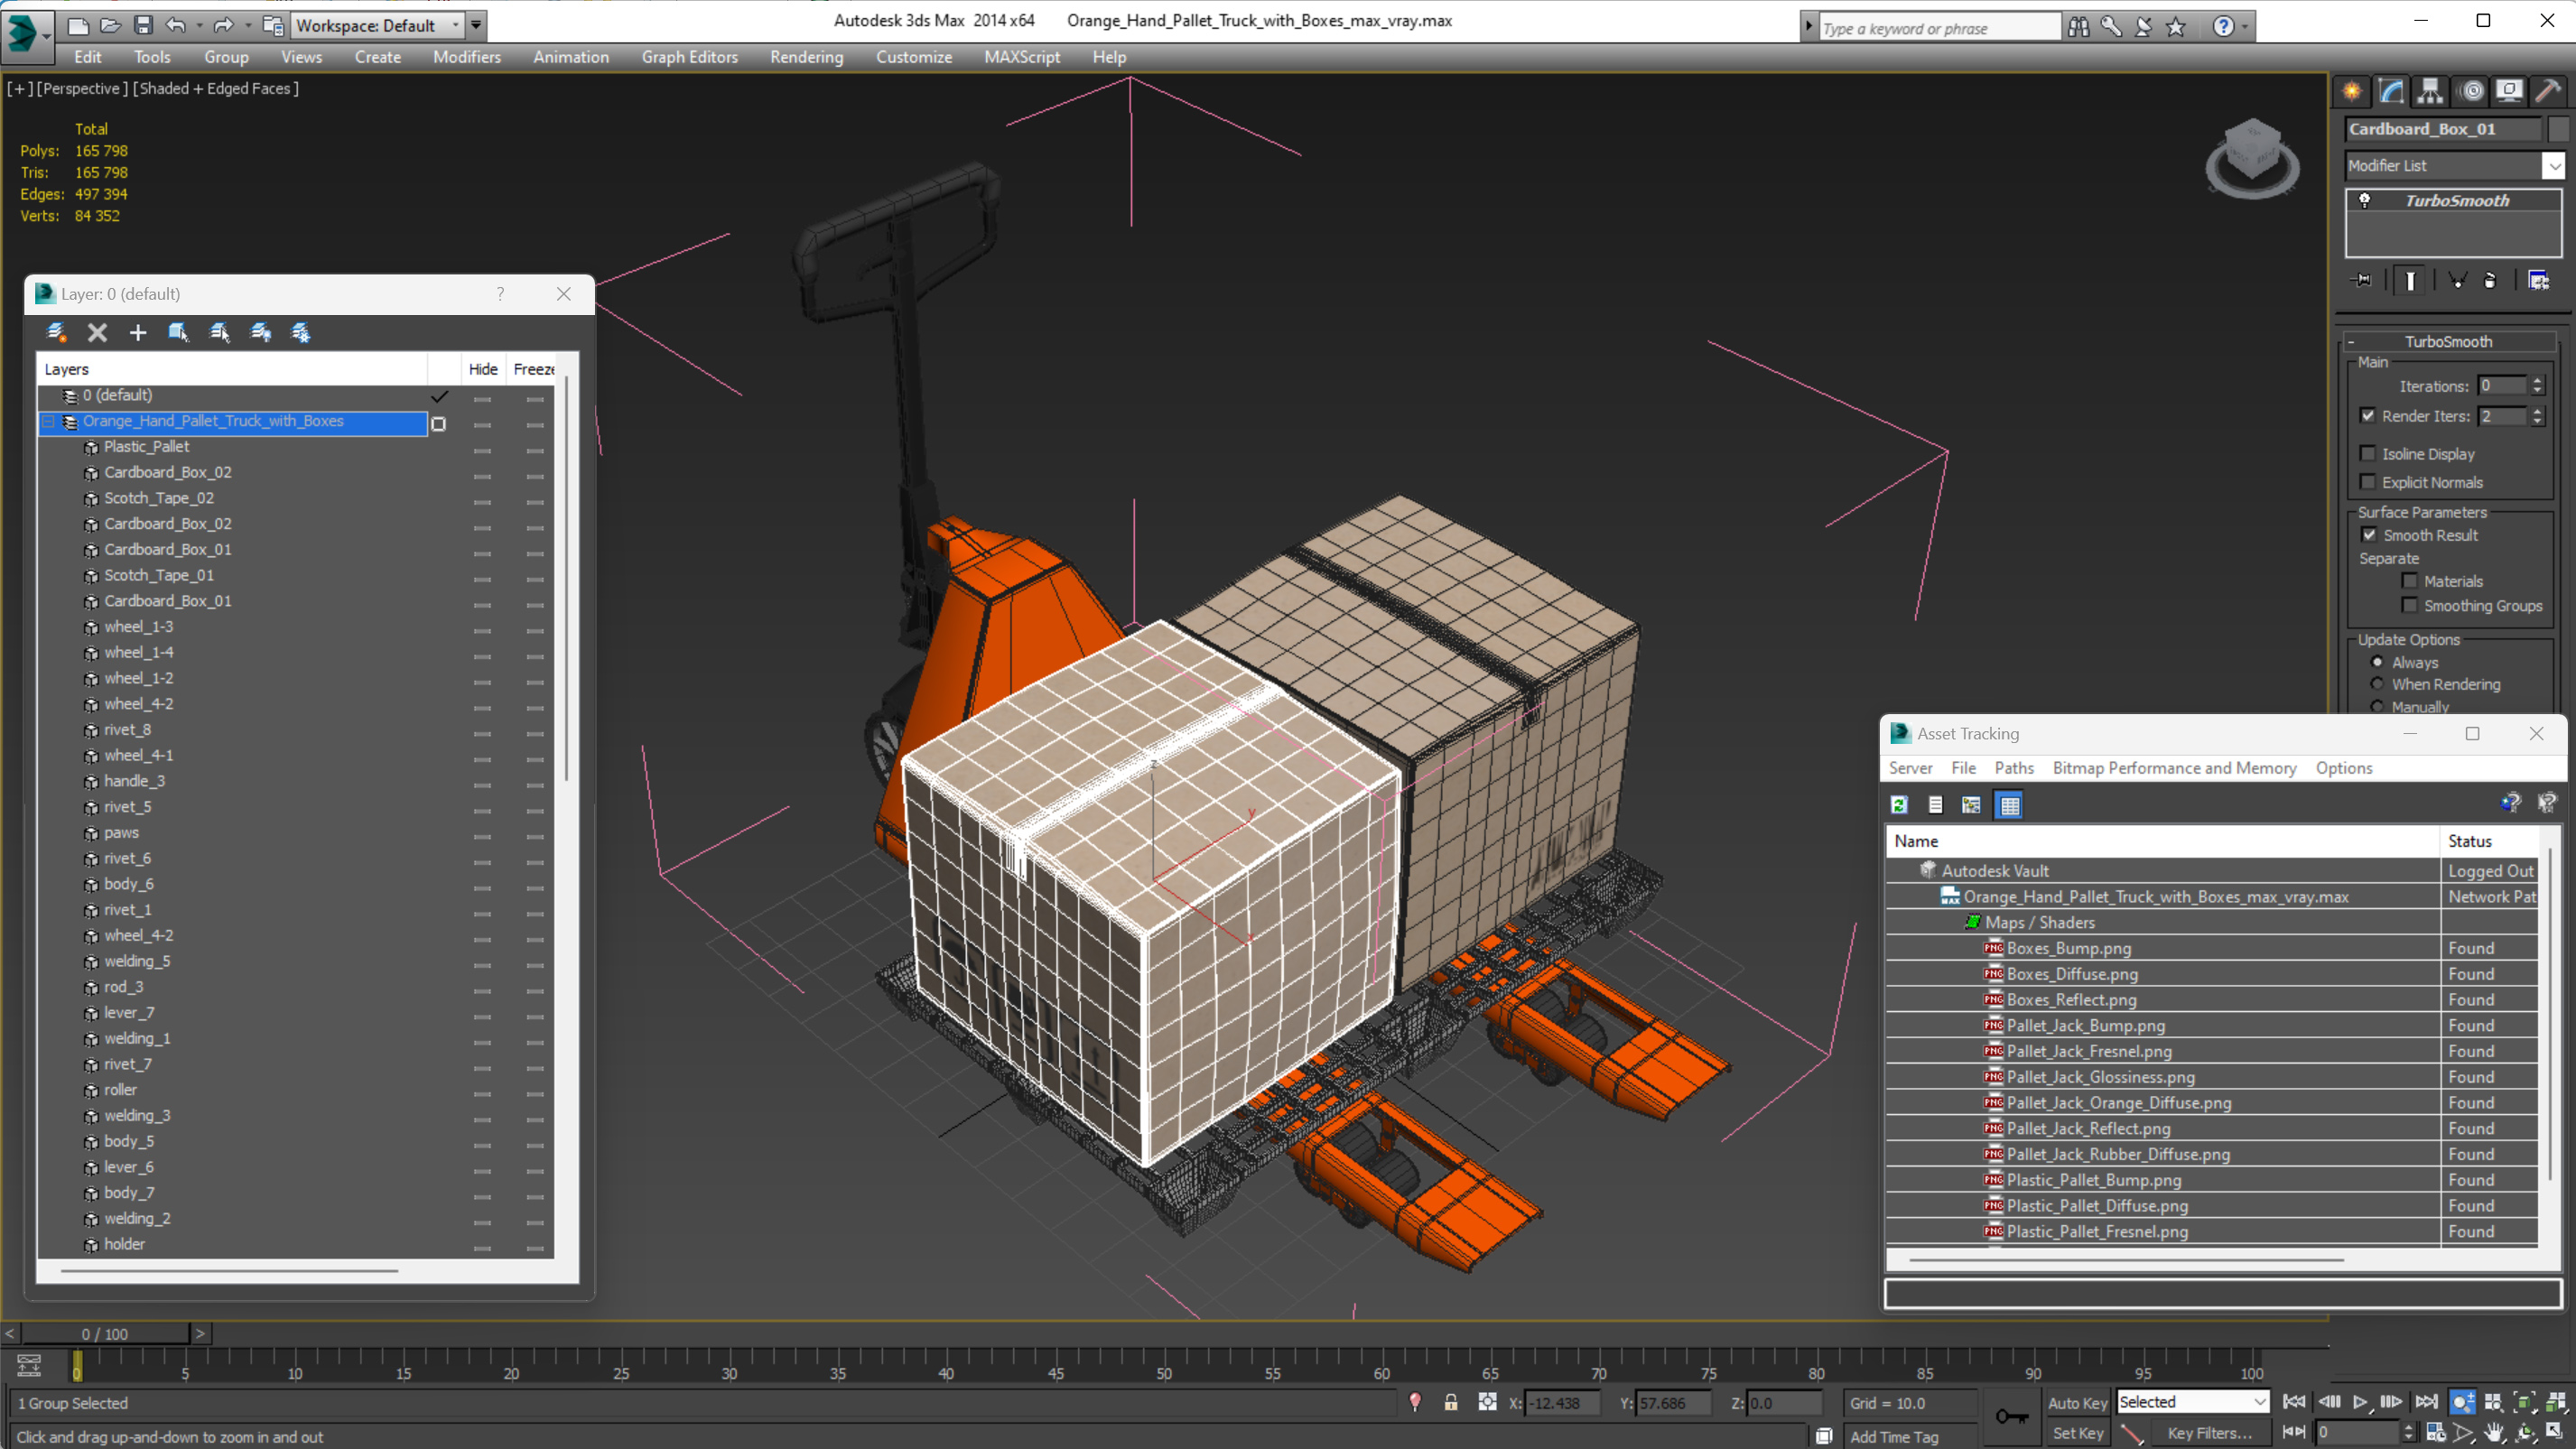Click Play Animation button
The height and width of the screenshot is (1449, 2576).
pos(2360,1402)
